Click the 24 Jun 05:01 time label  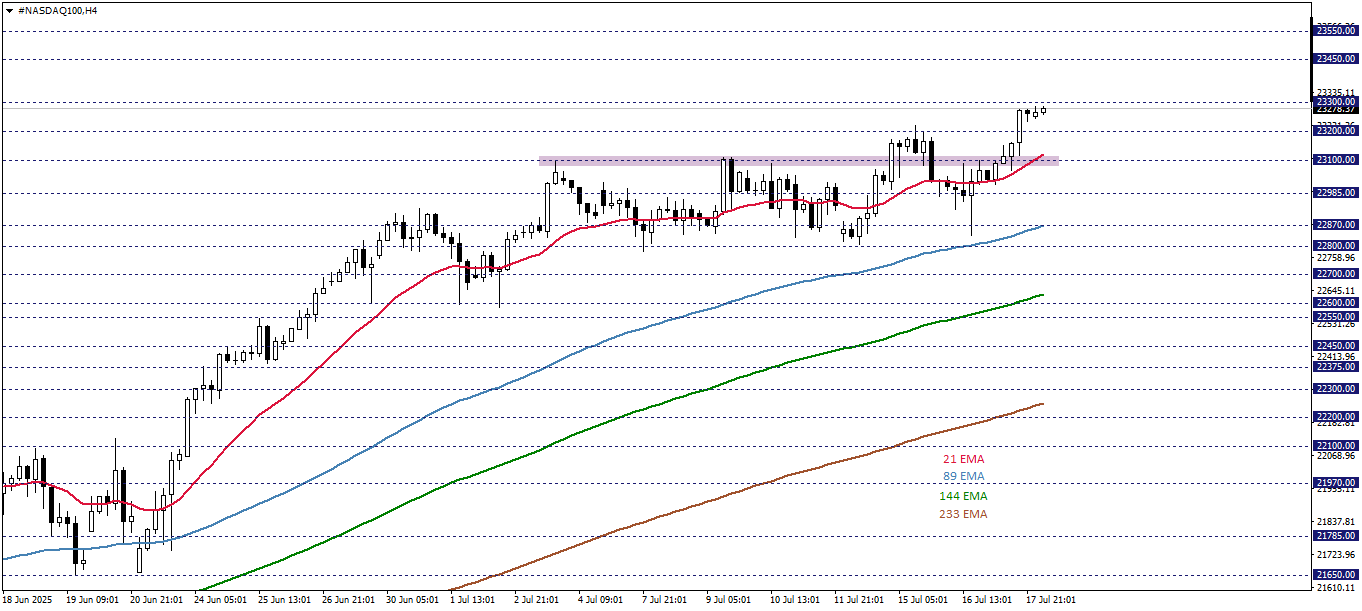click(220, 600)
